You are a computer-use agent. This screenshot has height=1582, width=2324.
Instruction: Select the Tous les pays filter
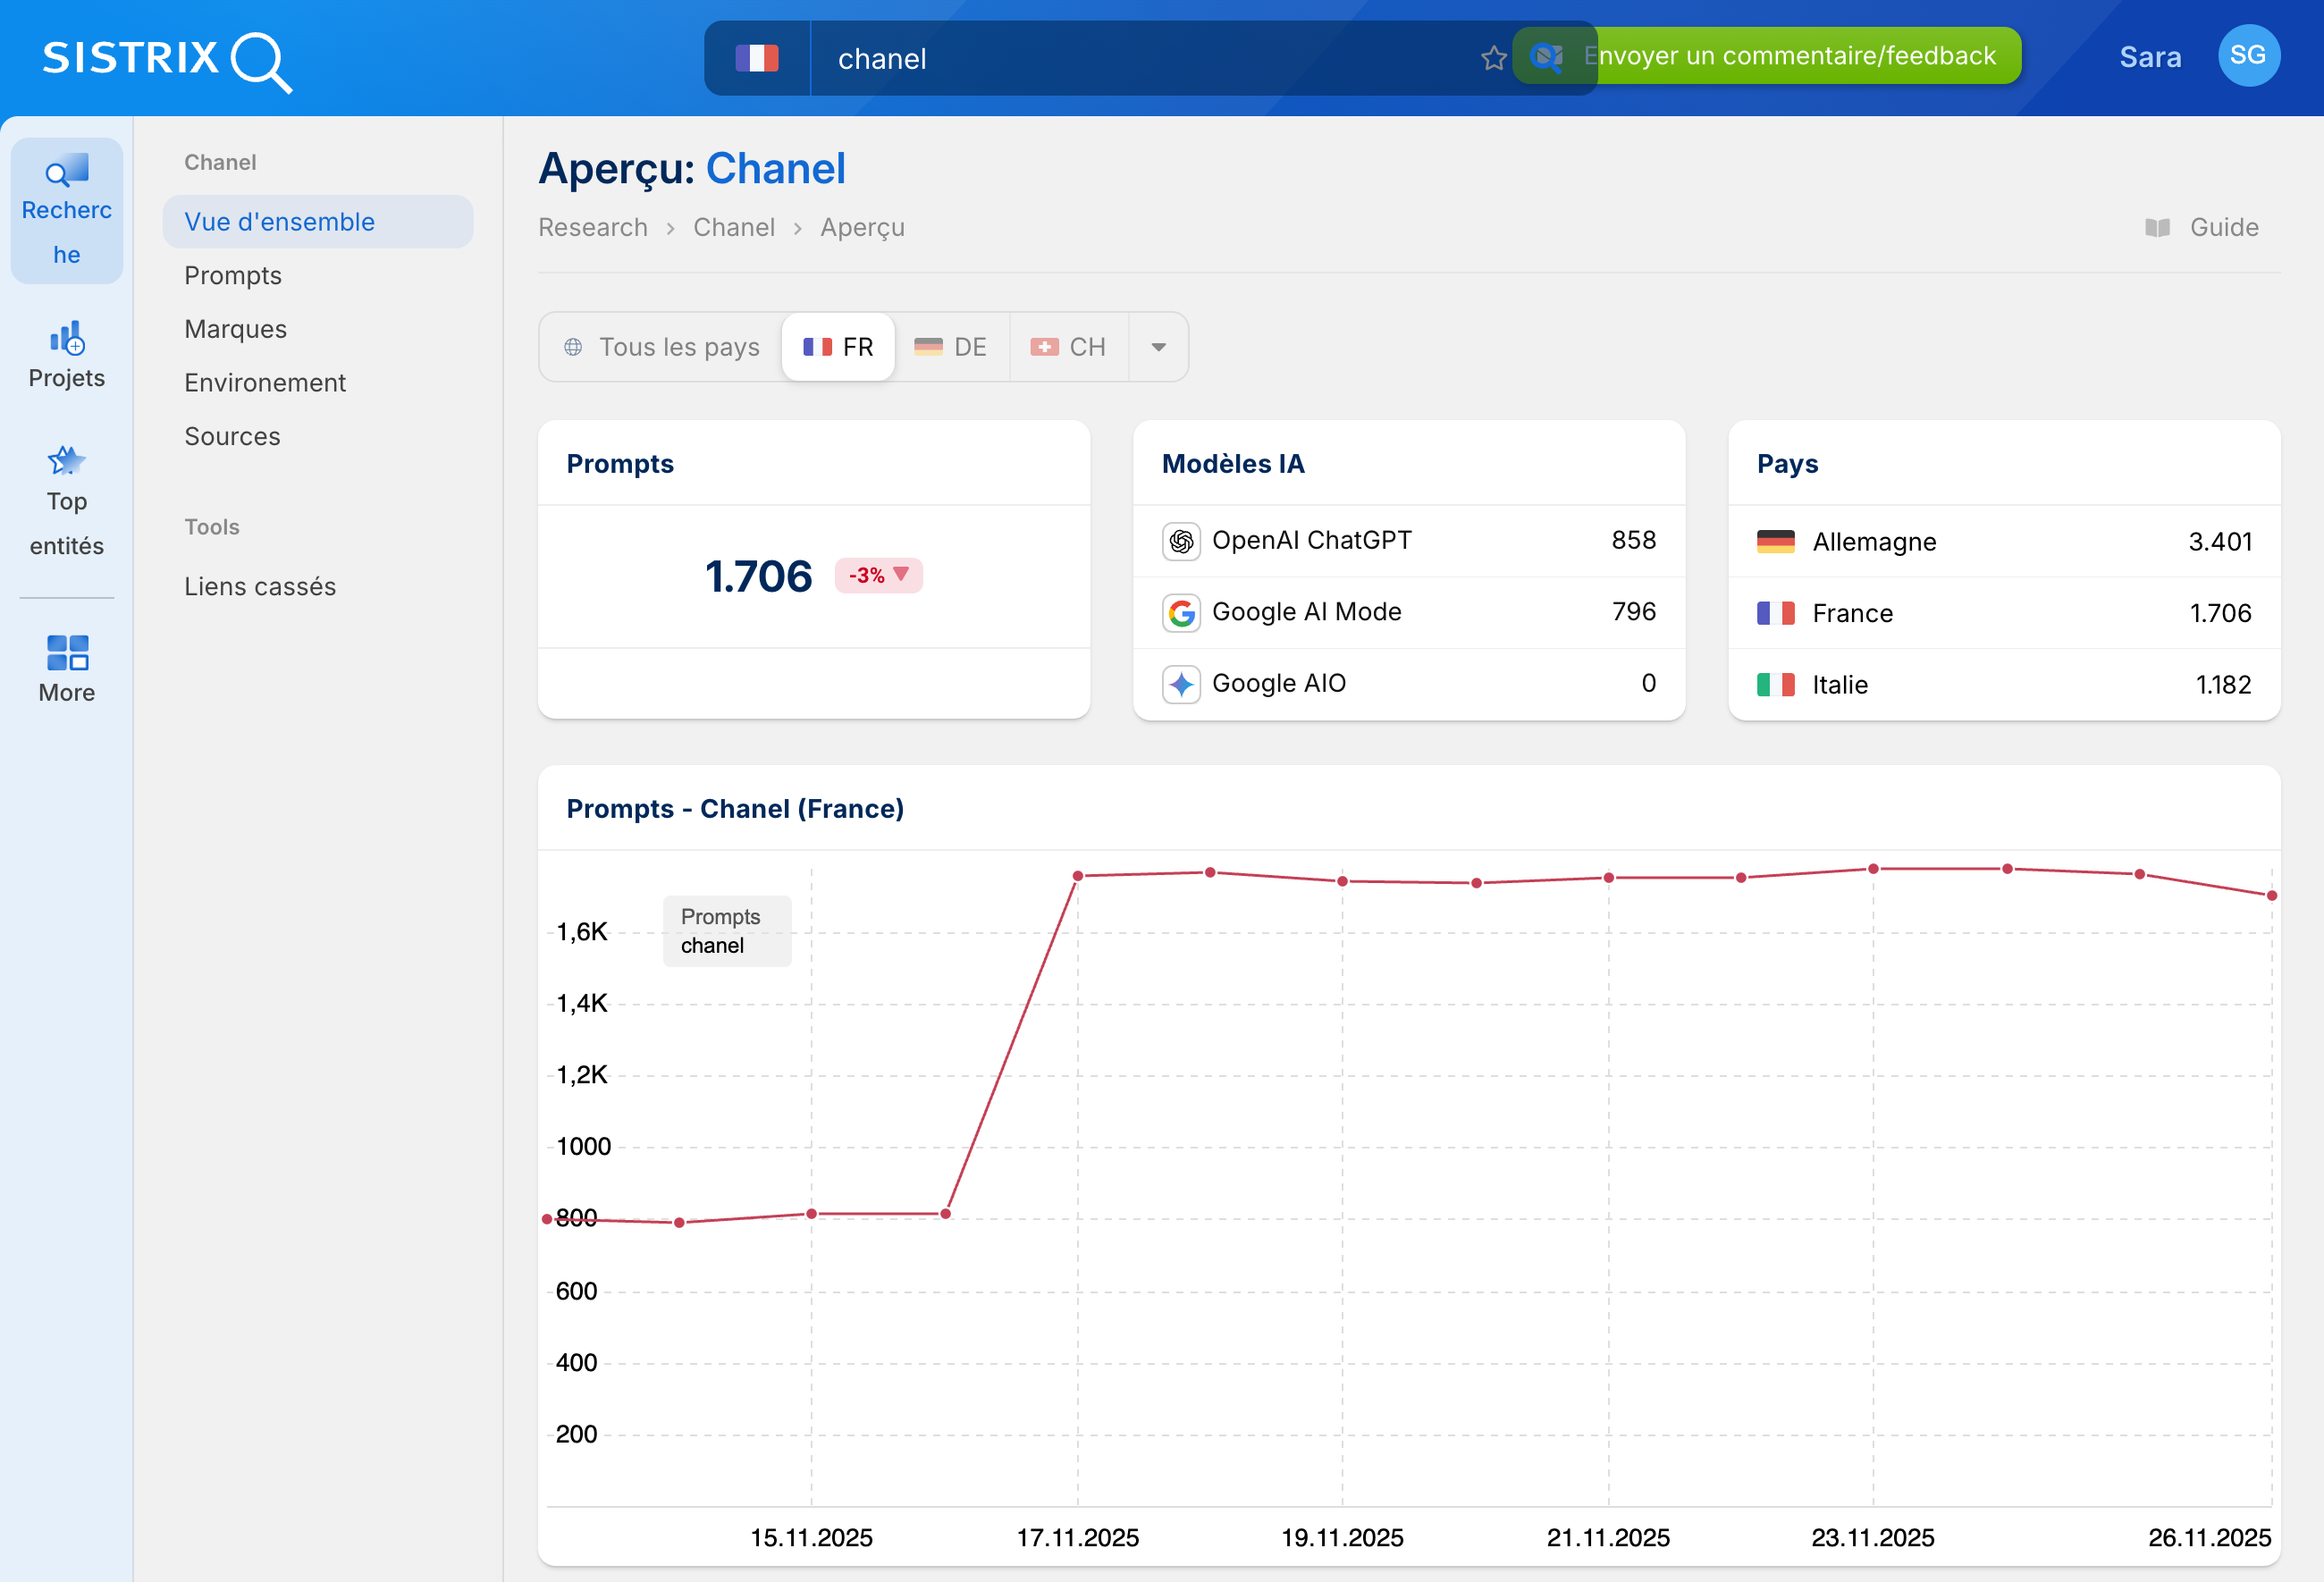point(662,347)
